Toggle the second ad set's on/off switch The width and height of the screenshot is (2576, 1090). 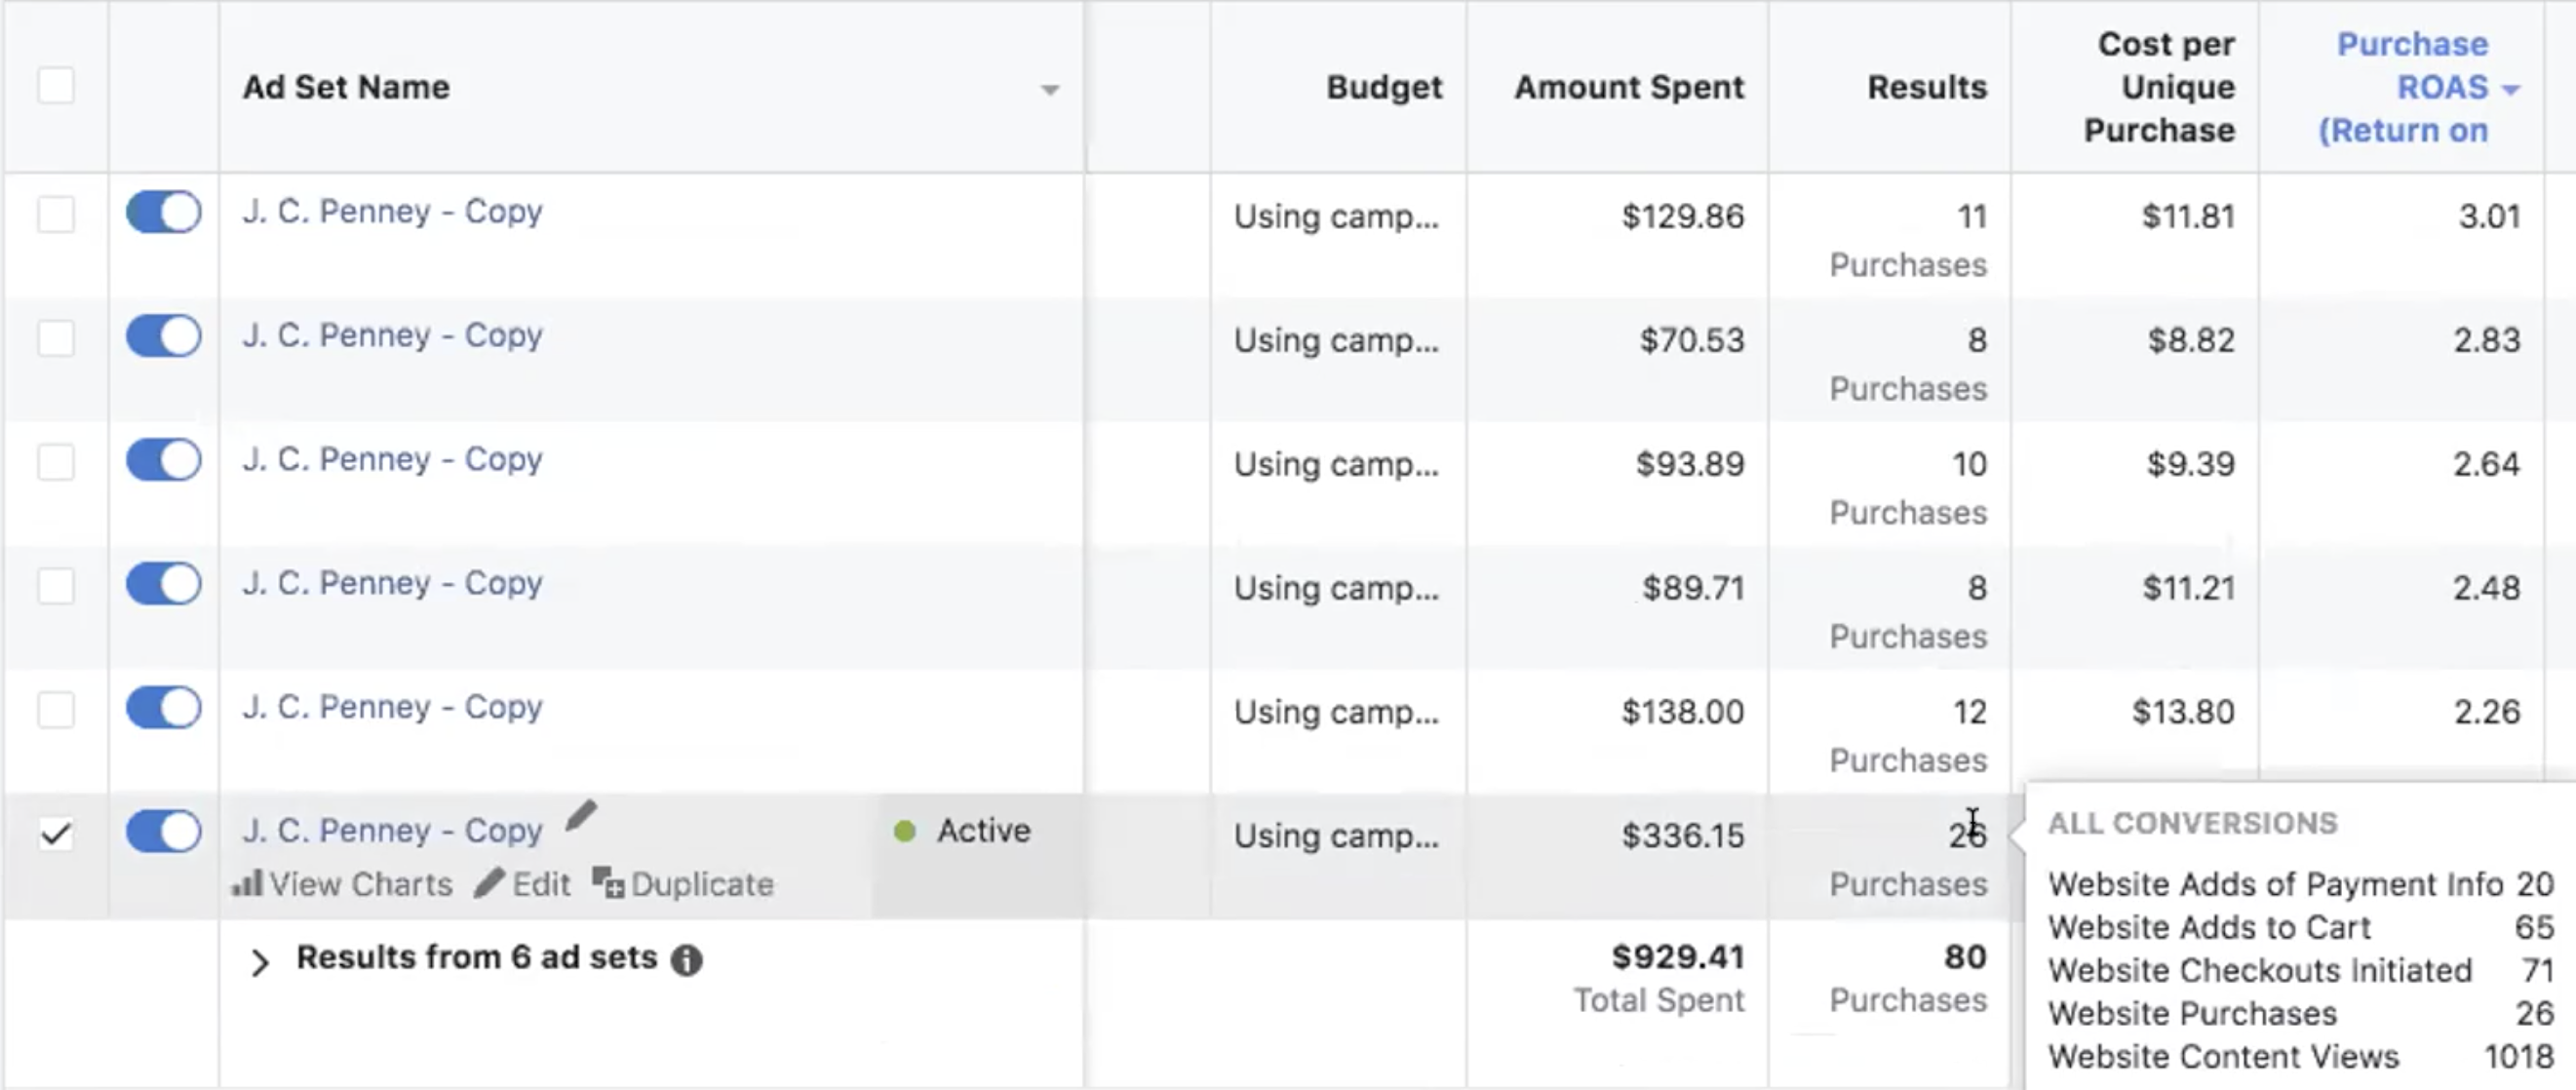[162, 336]
